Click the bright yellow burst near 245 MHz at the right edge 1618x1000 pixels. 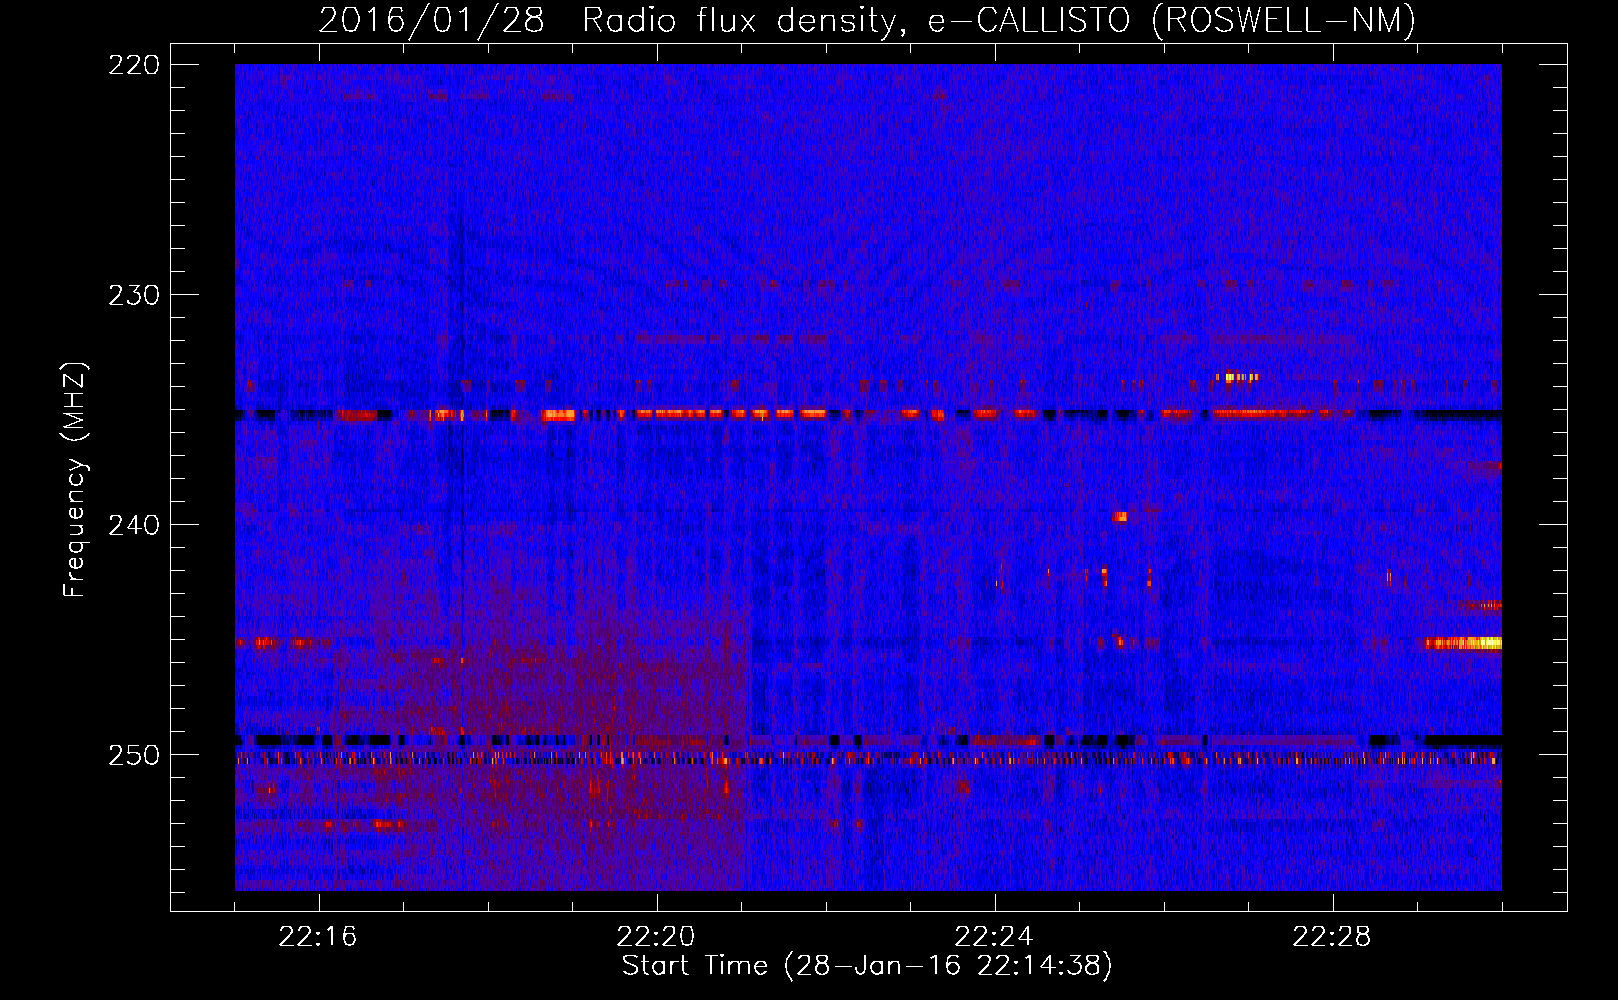pyautogui.click(x=1464, y=643)
